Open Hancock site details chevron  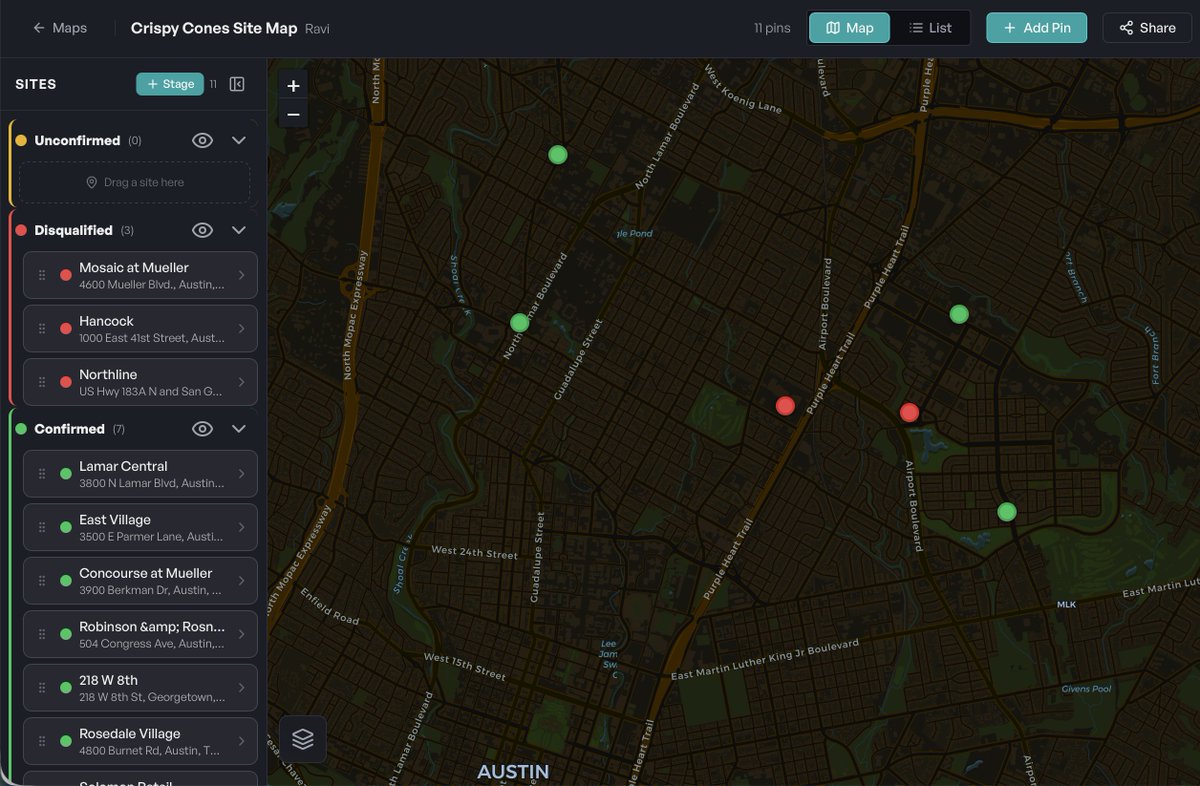241,328
